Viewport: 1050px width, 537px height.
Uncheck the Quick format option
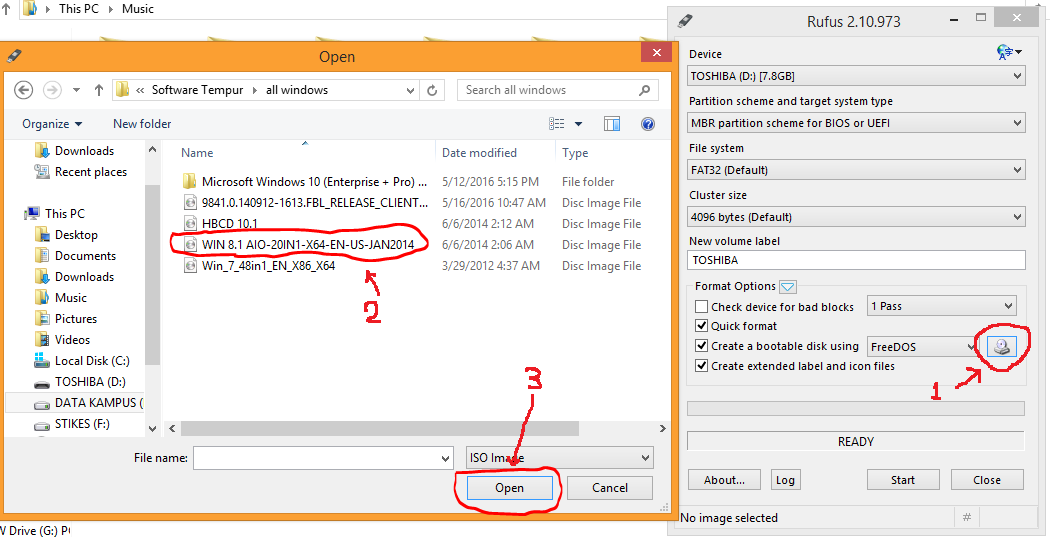coord(701,326)
